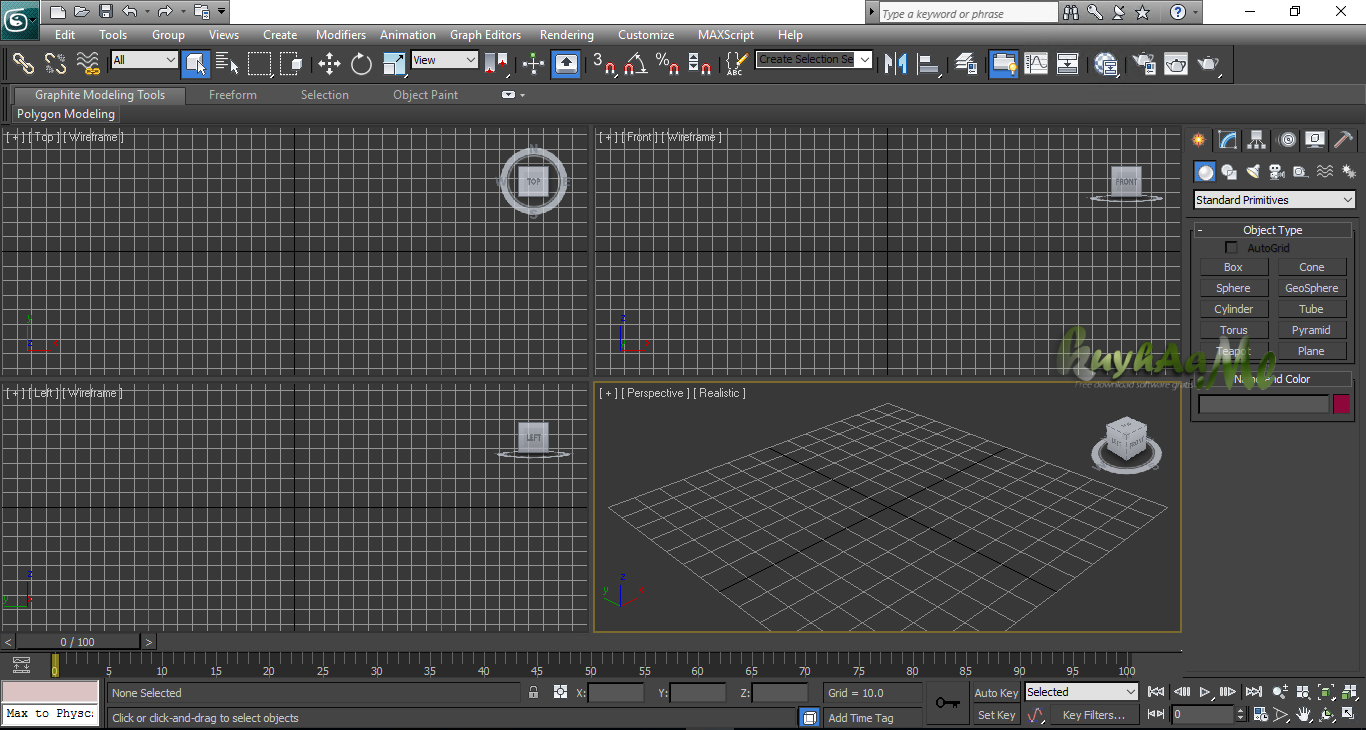This screenshot has width=1366, height=730.
Task: Open the Modifiers menu
Action: (x=340, y=35)
